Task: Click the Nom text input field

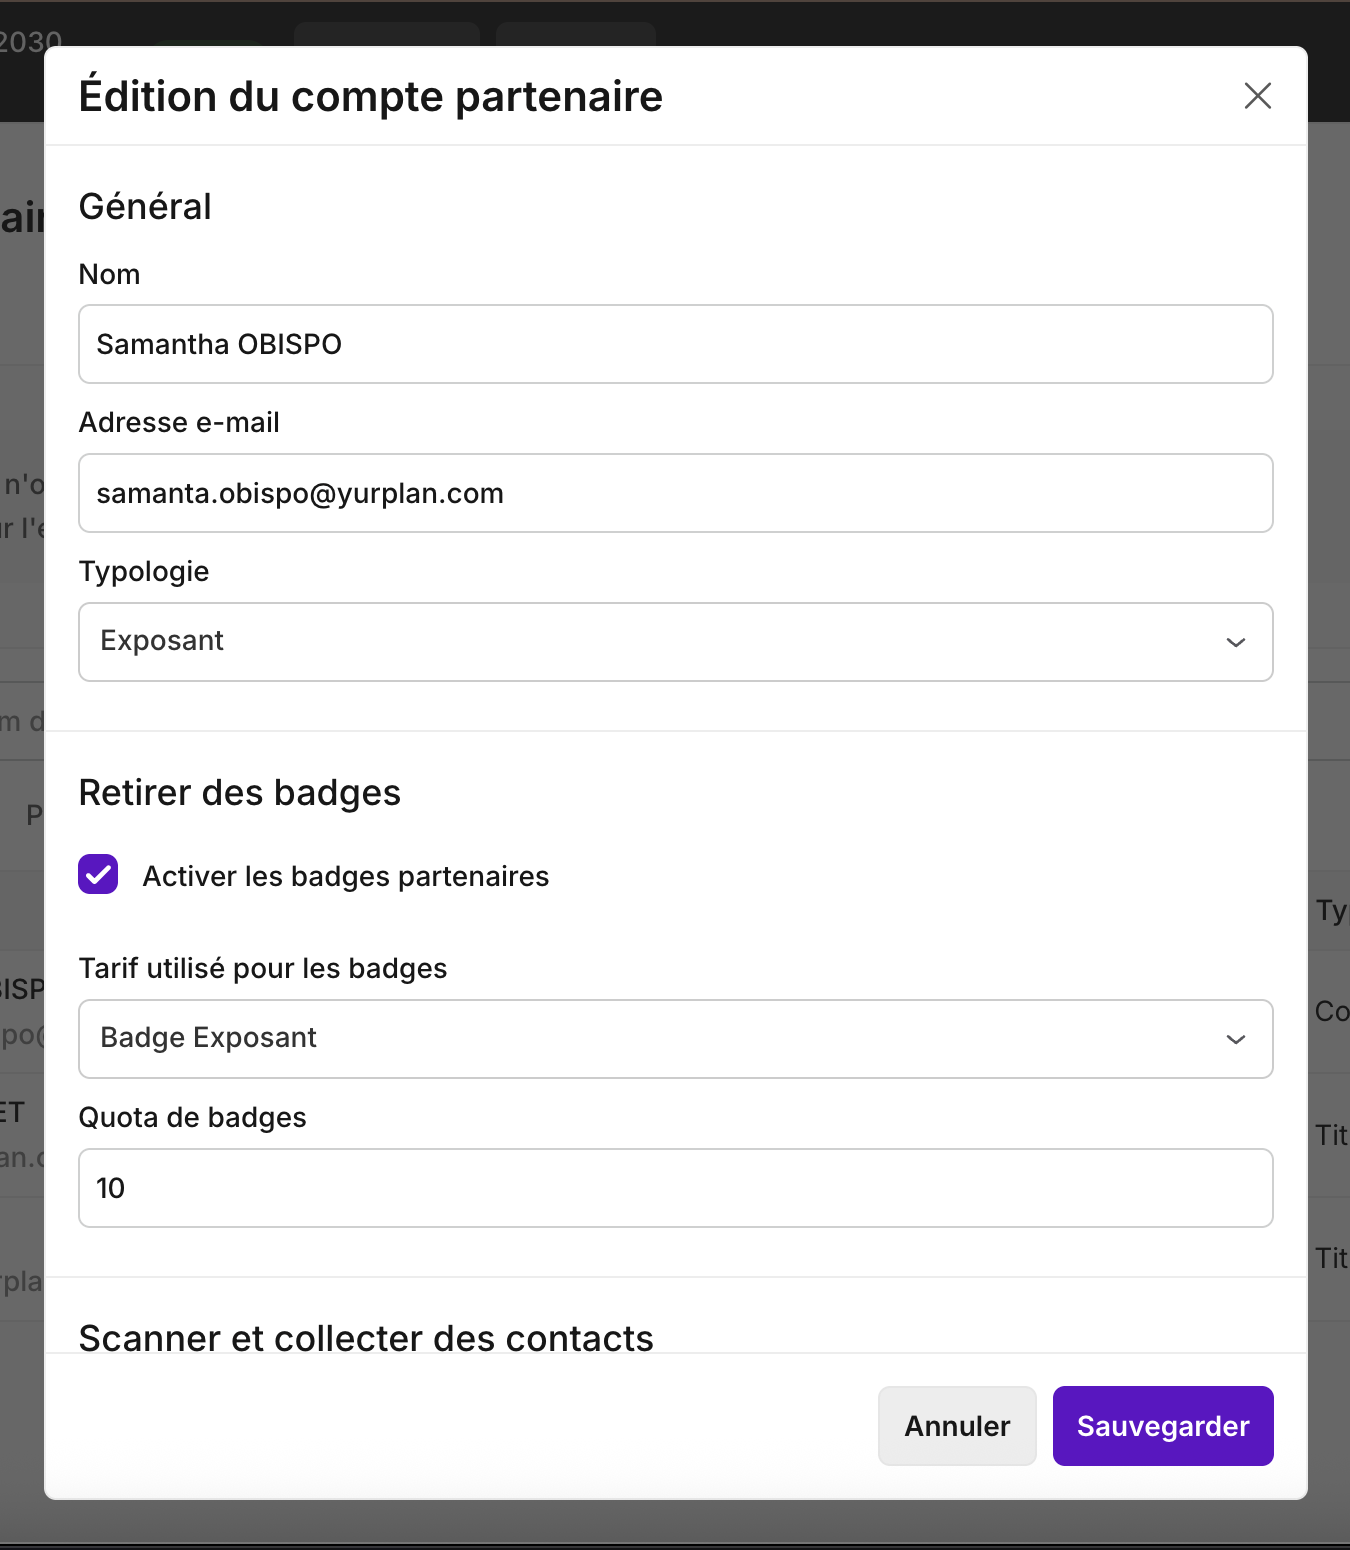Action: click(x=675, y=344)
